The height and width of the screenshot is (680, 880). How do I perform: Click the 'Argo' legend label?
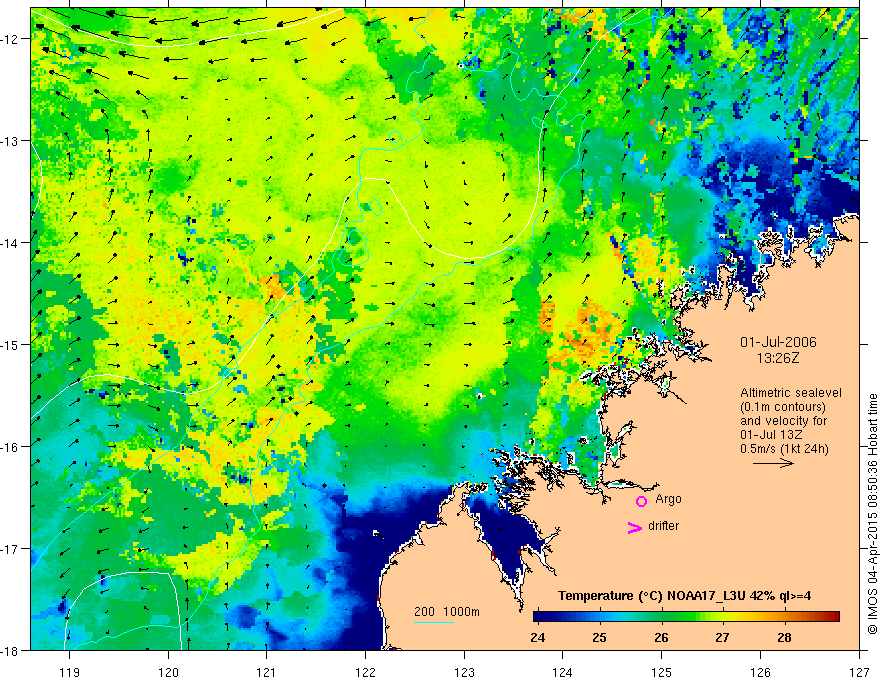tap(668, 499)
